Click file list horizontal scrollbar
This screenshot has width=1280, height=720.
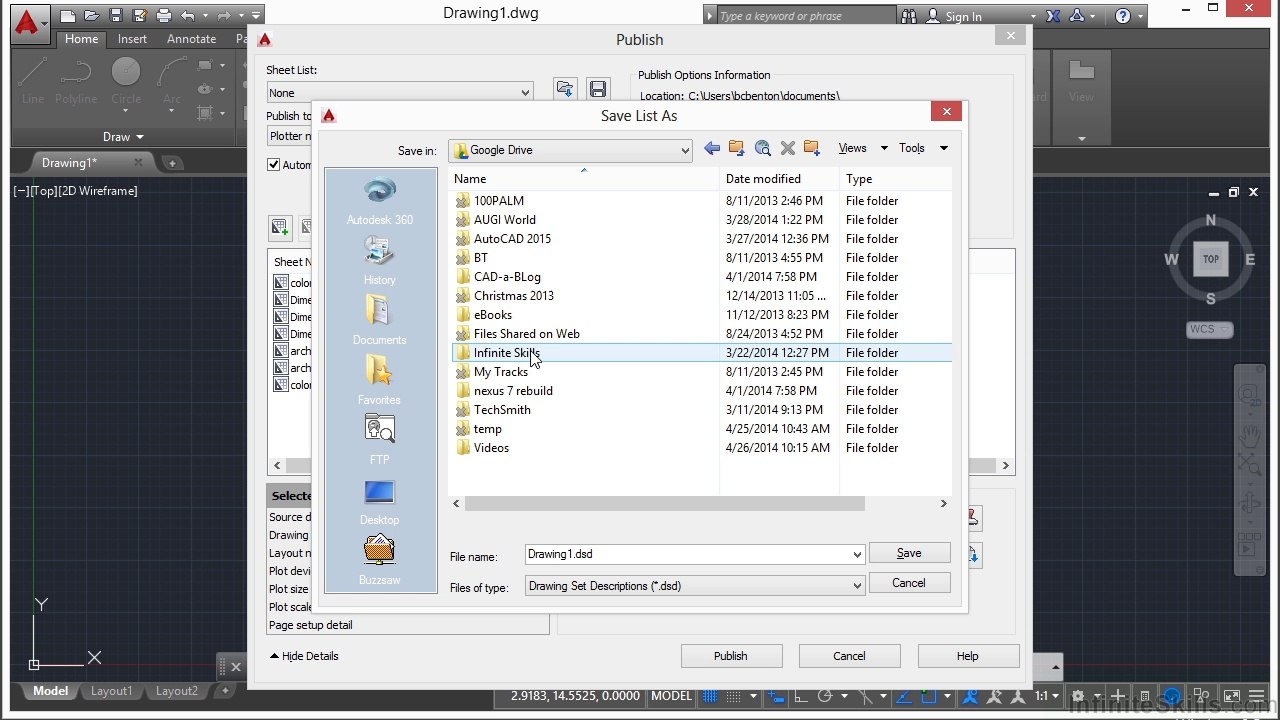coord(663,504)
